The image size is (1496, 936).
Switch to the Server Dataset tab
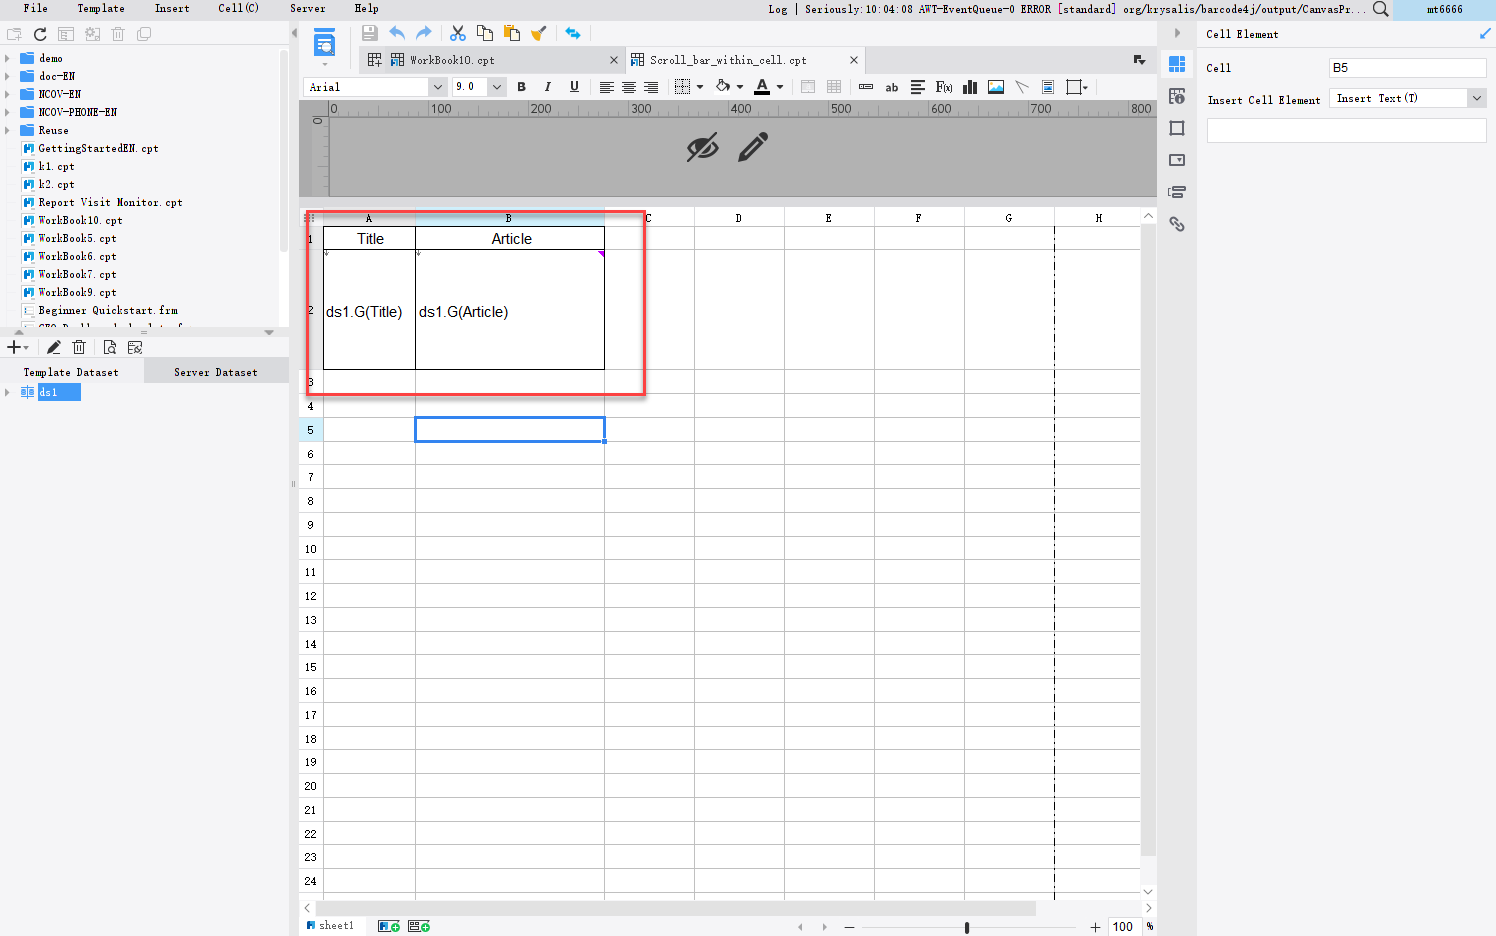(x=216, y=372)
